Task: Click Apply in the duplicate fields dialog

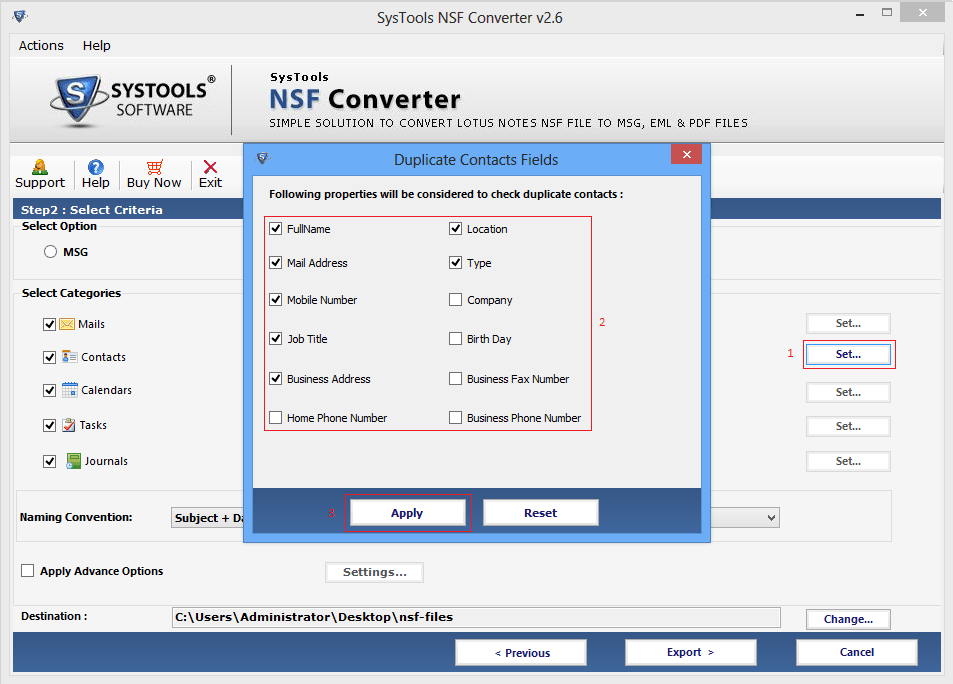Action: 407,513
